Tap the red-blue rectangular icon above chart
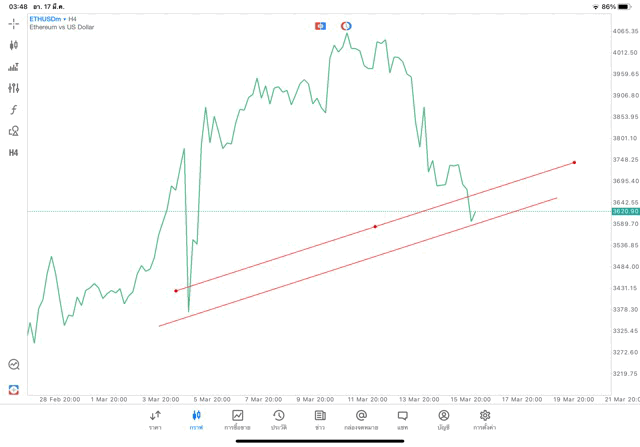The image size is (640, 447). click(x=320, y=25)
